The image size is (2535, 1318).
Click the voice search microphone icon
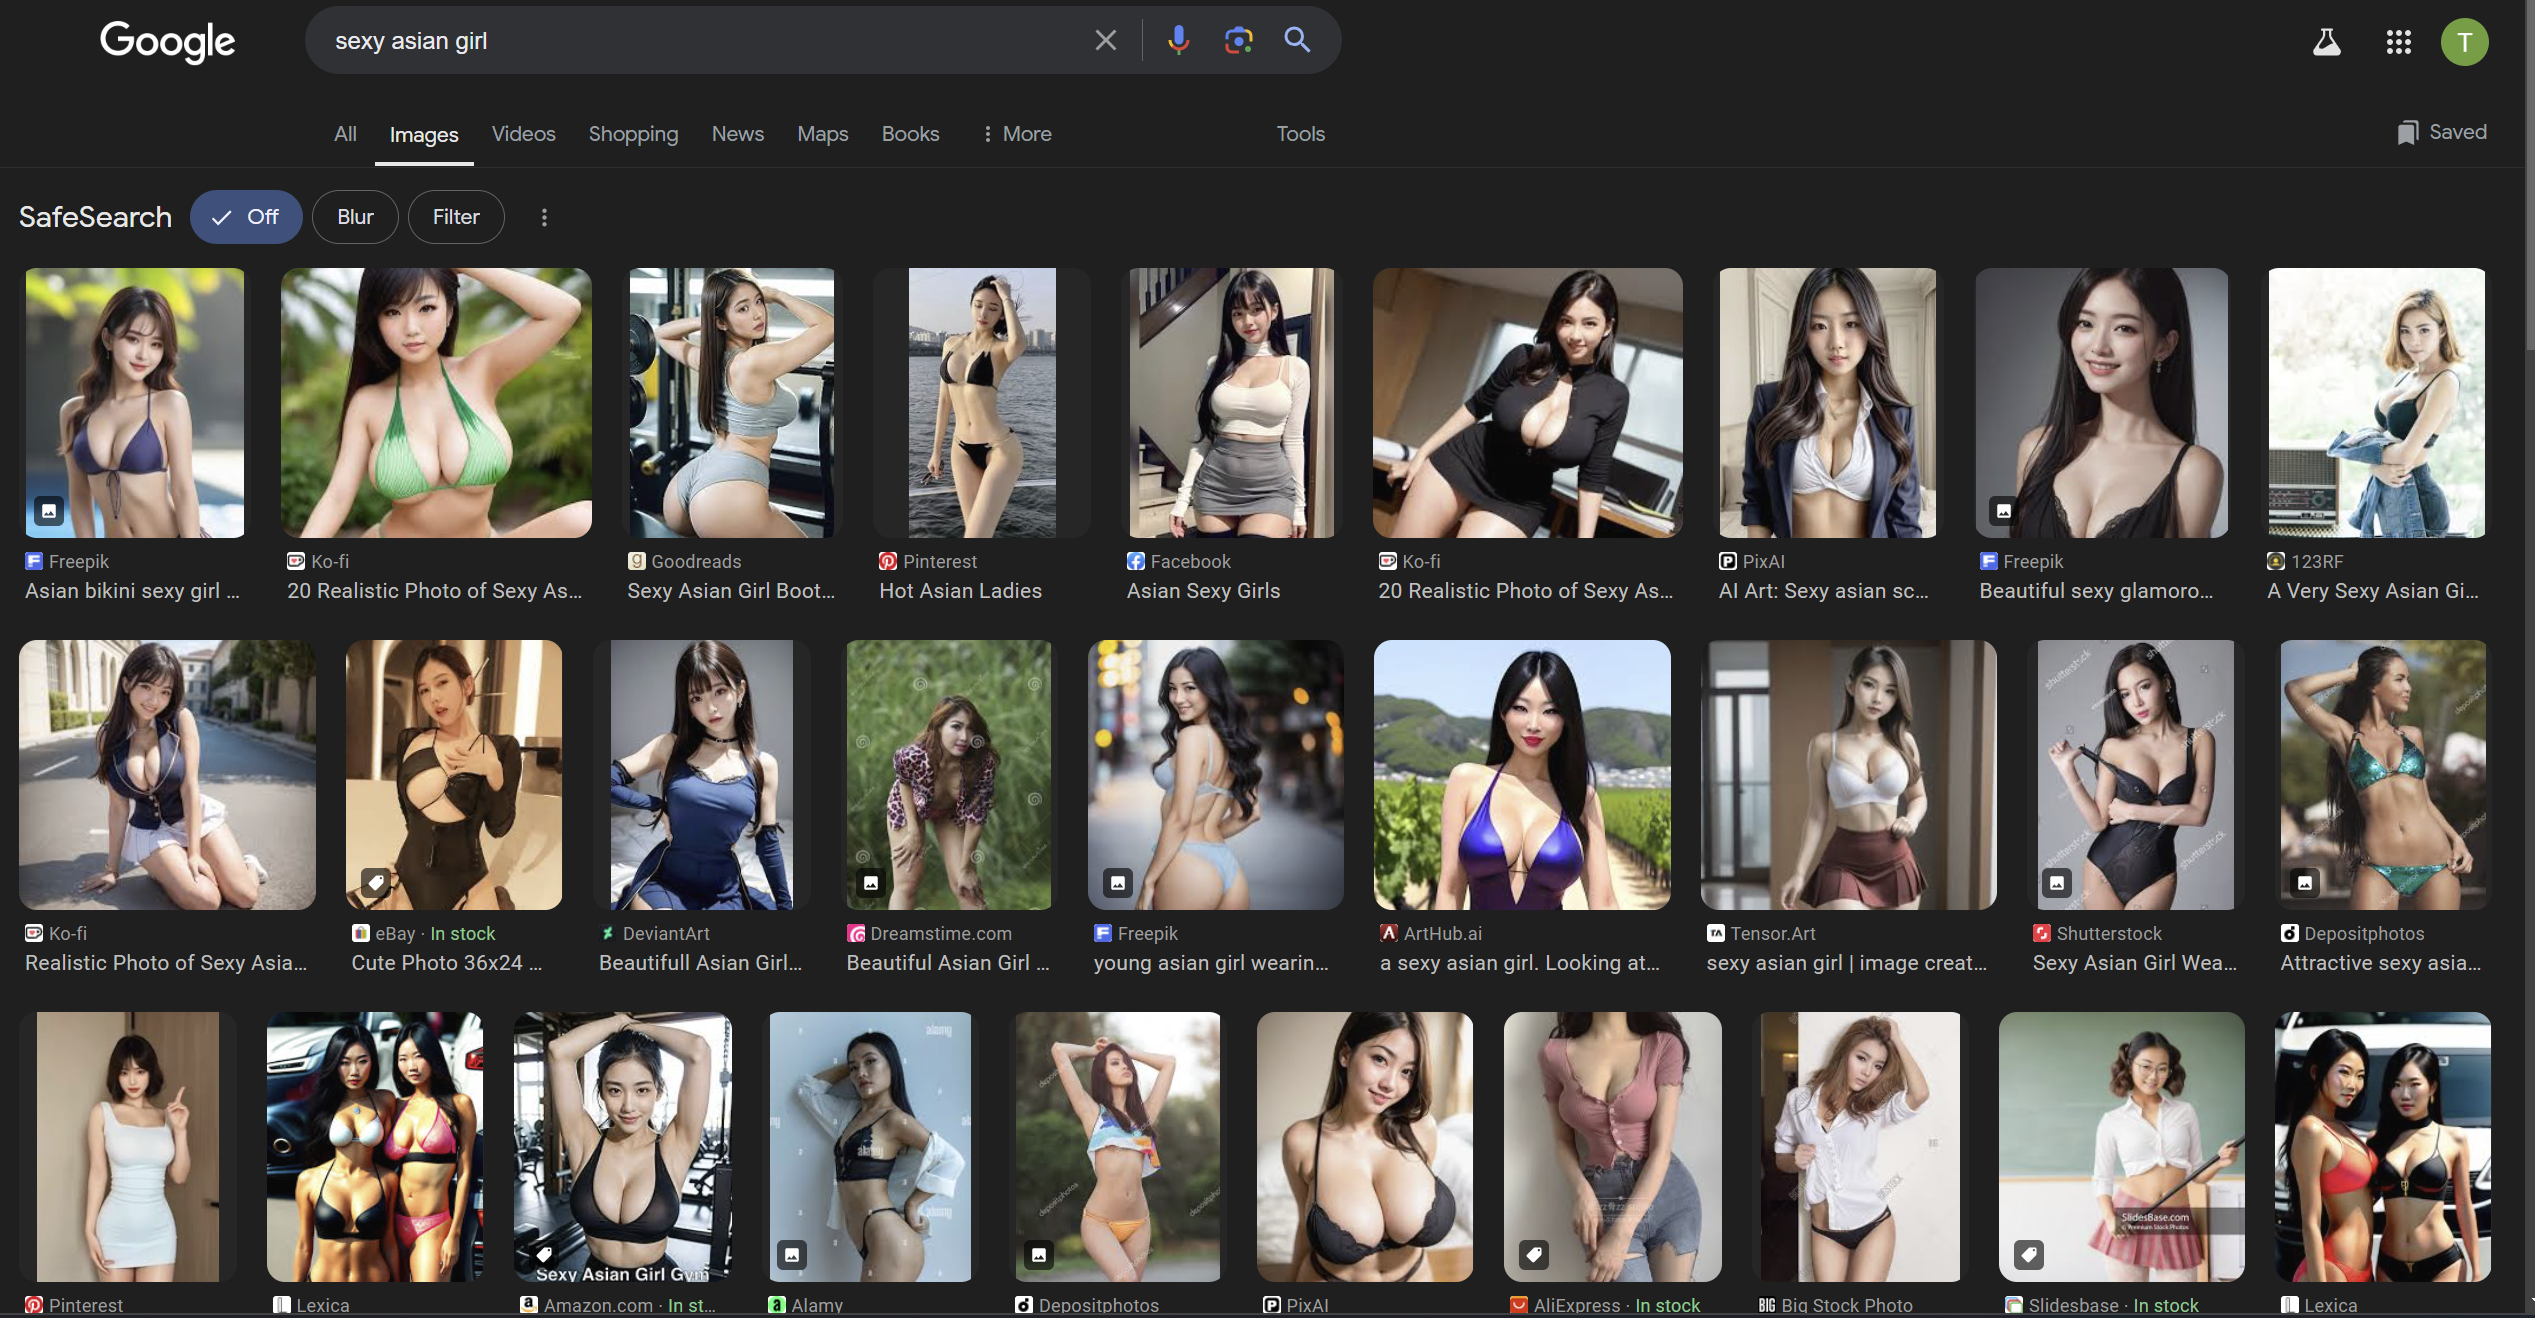click(x=1178, y=40)
